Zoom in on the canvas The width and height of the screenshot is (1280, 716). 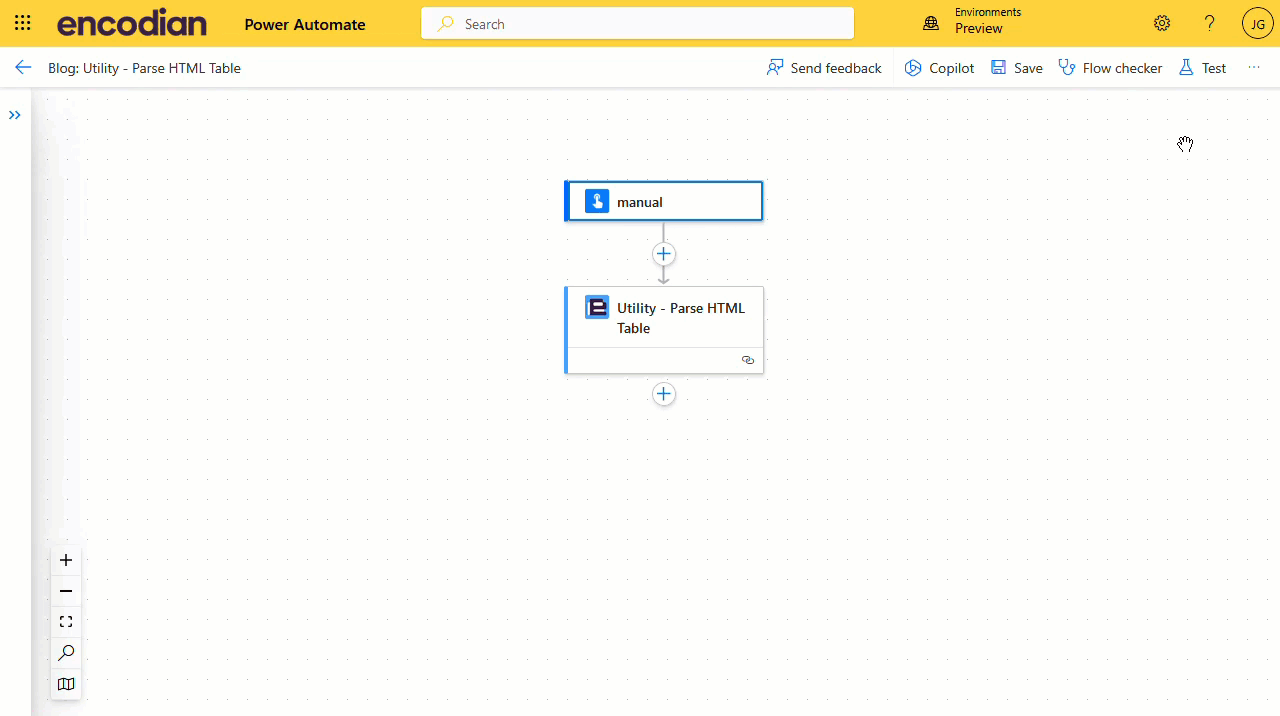click(66, 560)
